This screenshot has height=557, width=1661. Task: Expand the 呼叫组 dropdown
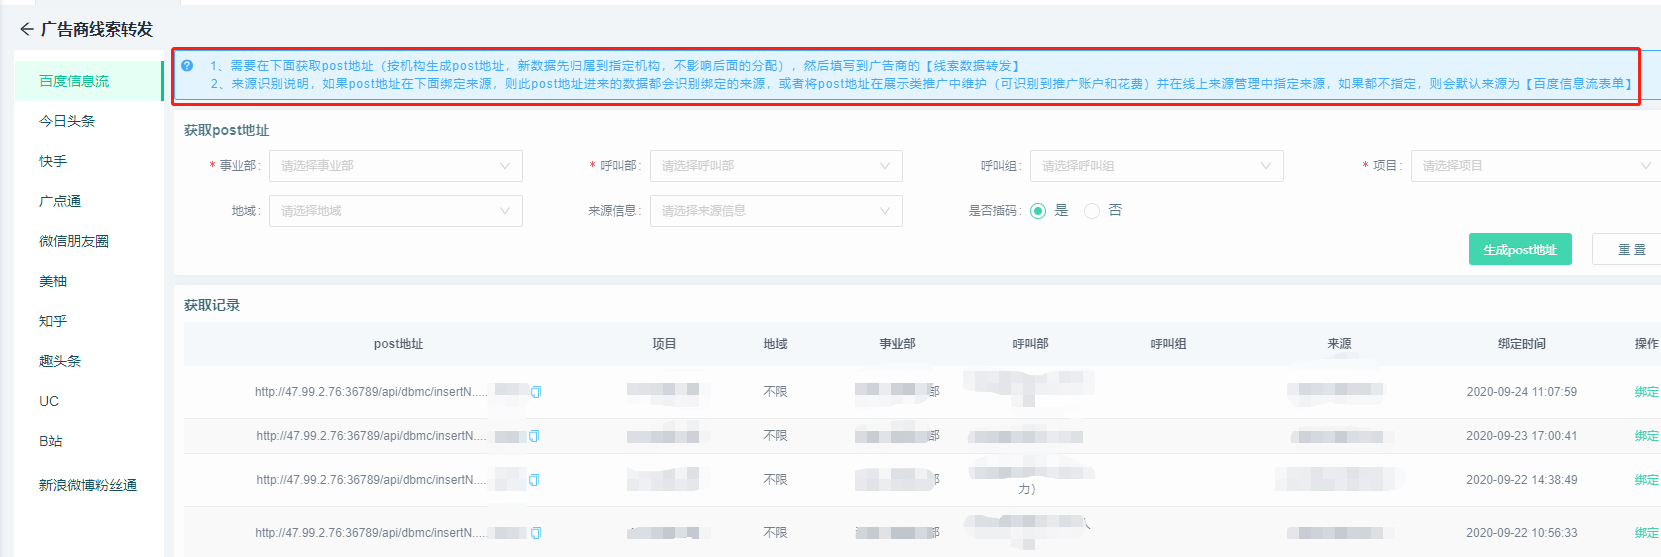1156,166
